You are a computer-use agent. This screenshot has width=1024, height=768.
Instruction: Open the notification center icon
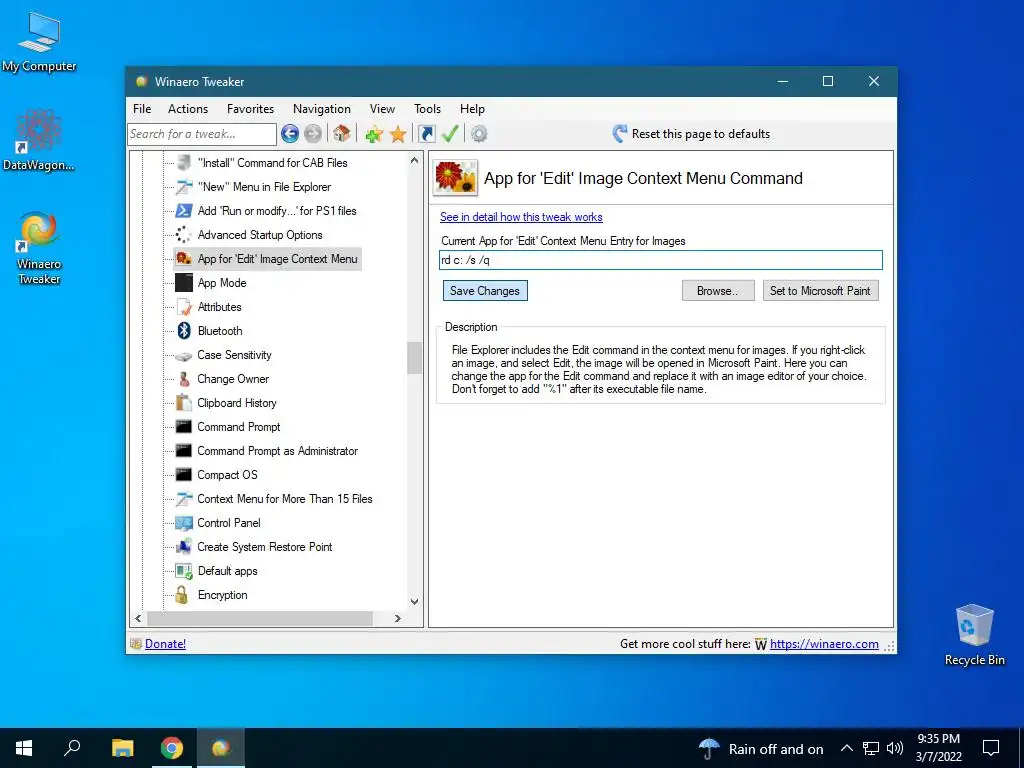[x=991, y=748]
